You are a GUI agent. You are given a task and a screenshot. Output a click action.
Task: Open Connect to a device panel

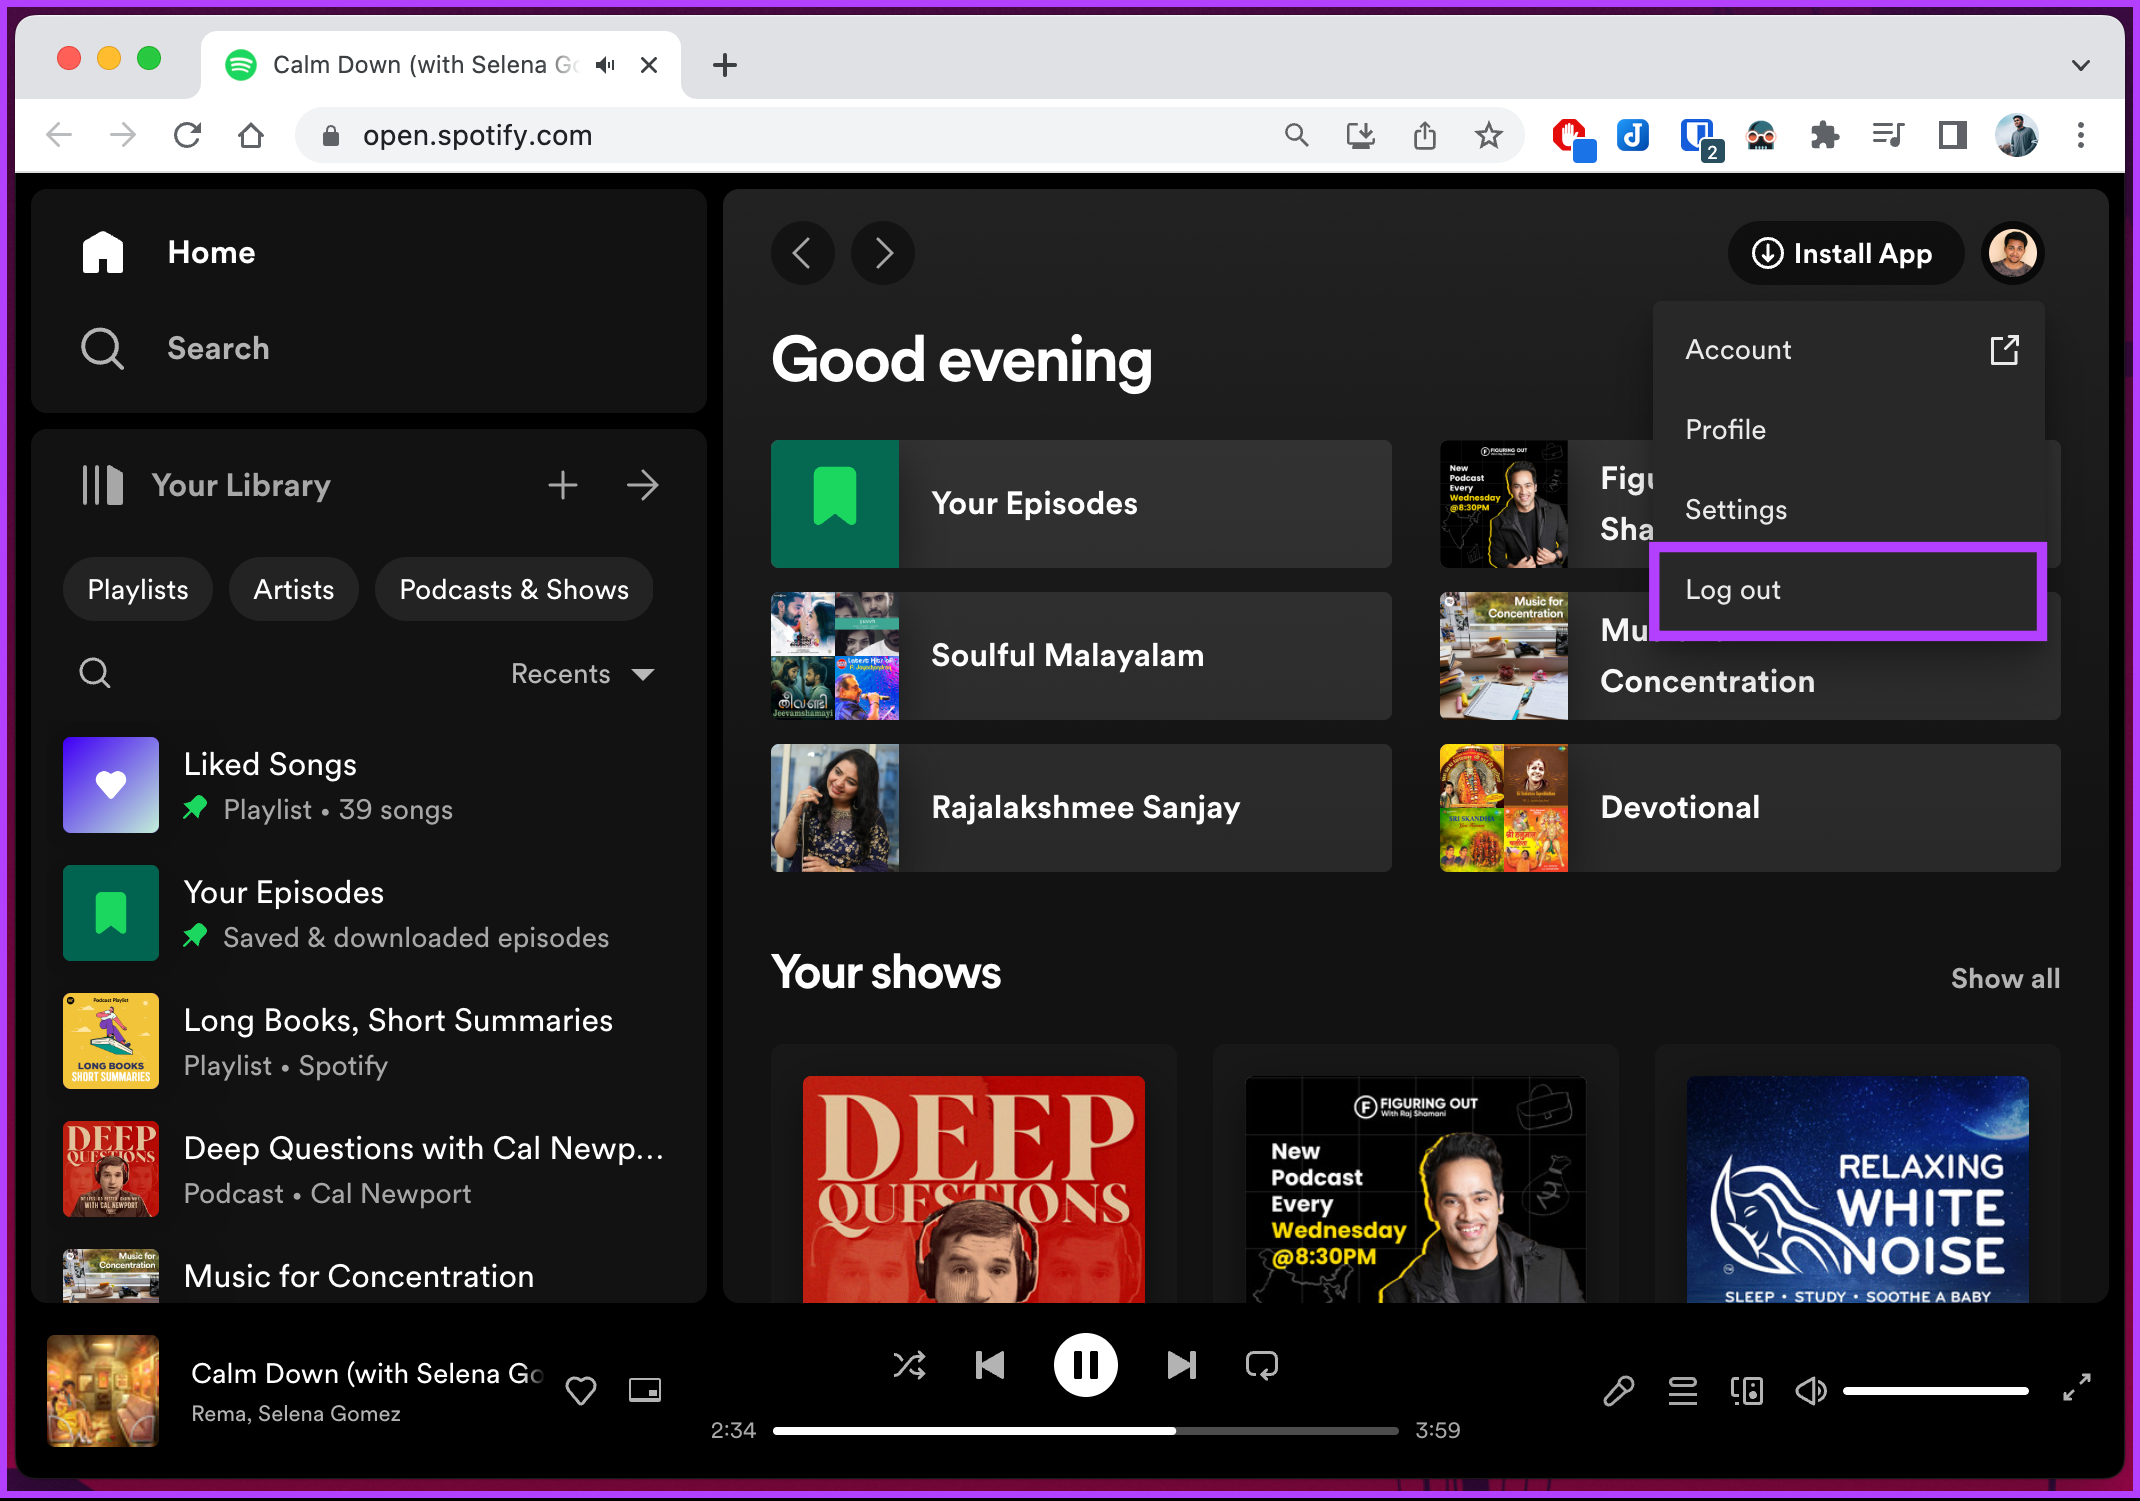coord(1747,1391)
